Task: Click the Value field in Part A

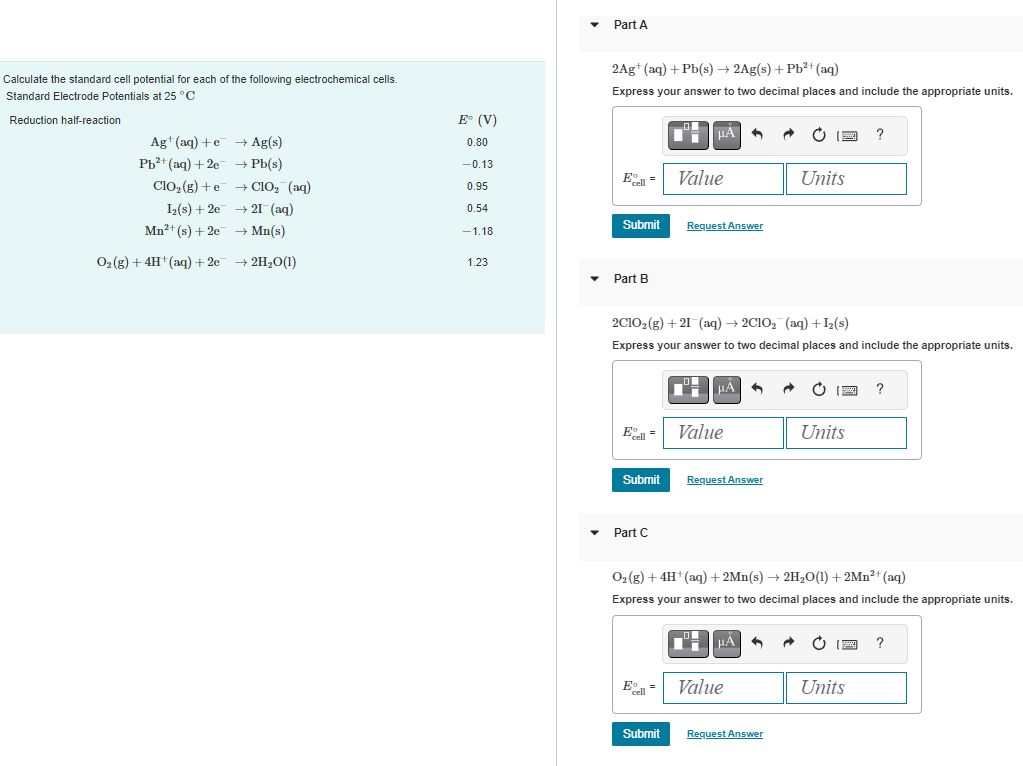Action: pyautogui.click(x=722, y=178)
